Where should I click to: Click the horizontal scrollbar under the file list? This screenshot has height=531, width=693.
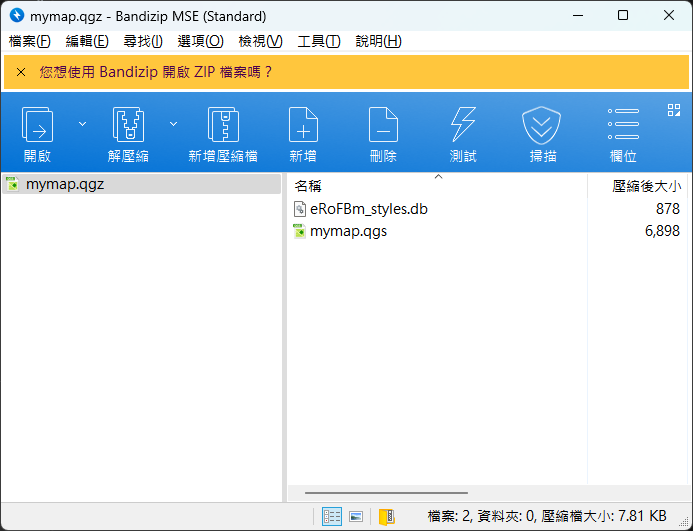(386, 493)
